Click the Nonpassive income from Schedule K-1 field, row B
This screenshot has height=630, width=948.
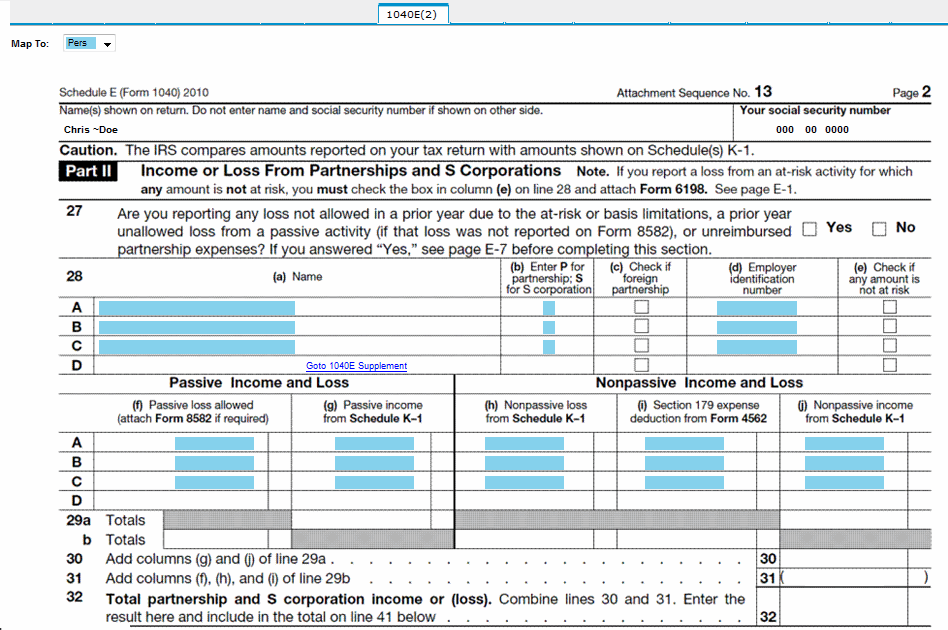[x=845, y=463]
